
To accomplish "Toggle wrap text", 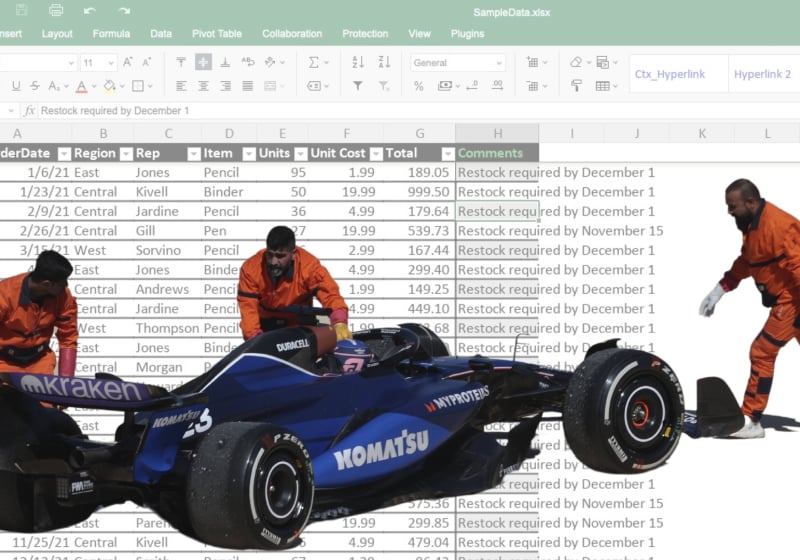I will (x=248, y=62).
